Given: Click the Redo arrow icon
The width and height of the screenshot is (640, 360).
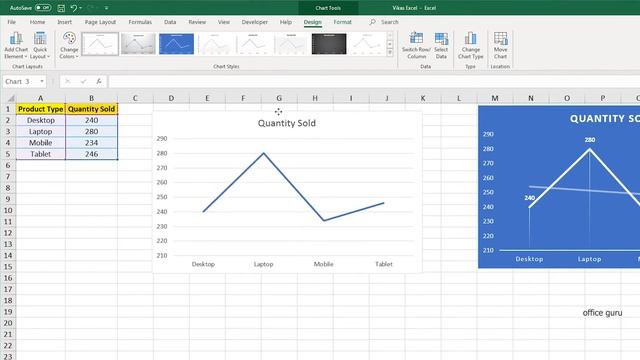Looking at the screenshot, I should pos(91,8).
